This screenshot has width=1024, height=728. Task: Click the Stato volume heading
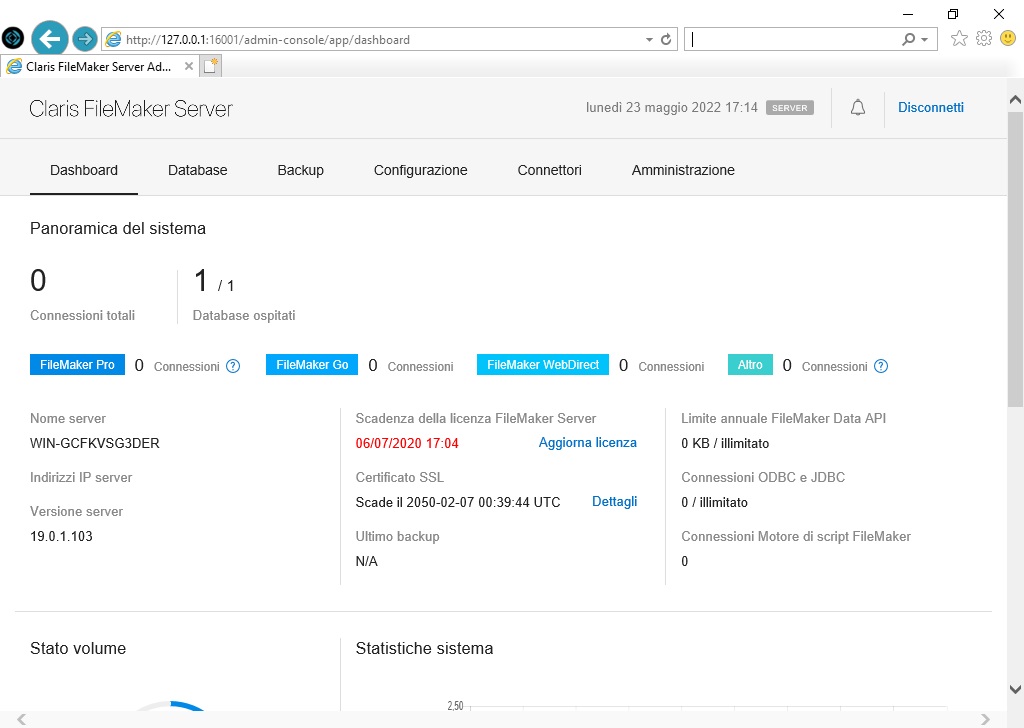78,648
